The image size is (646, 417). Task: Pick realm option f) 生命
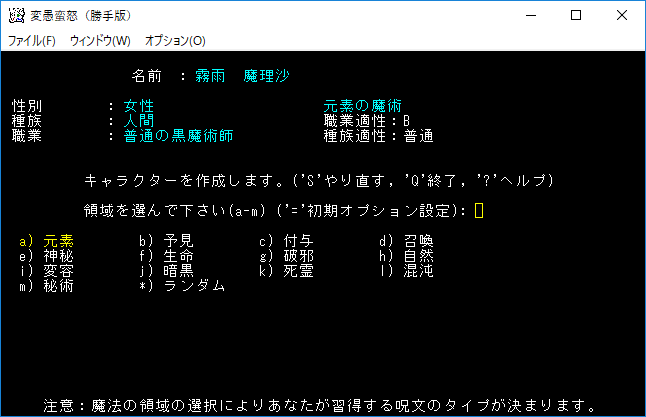pos(166,256)
